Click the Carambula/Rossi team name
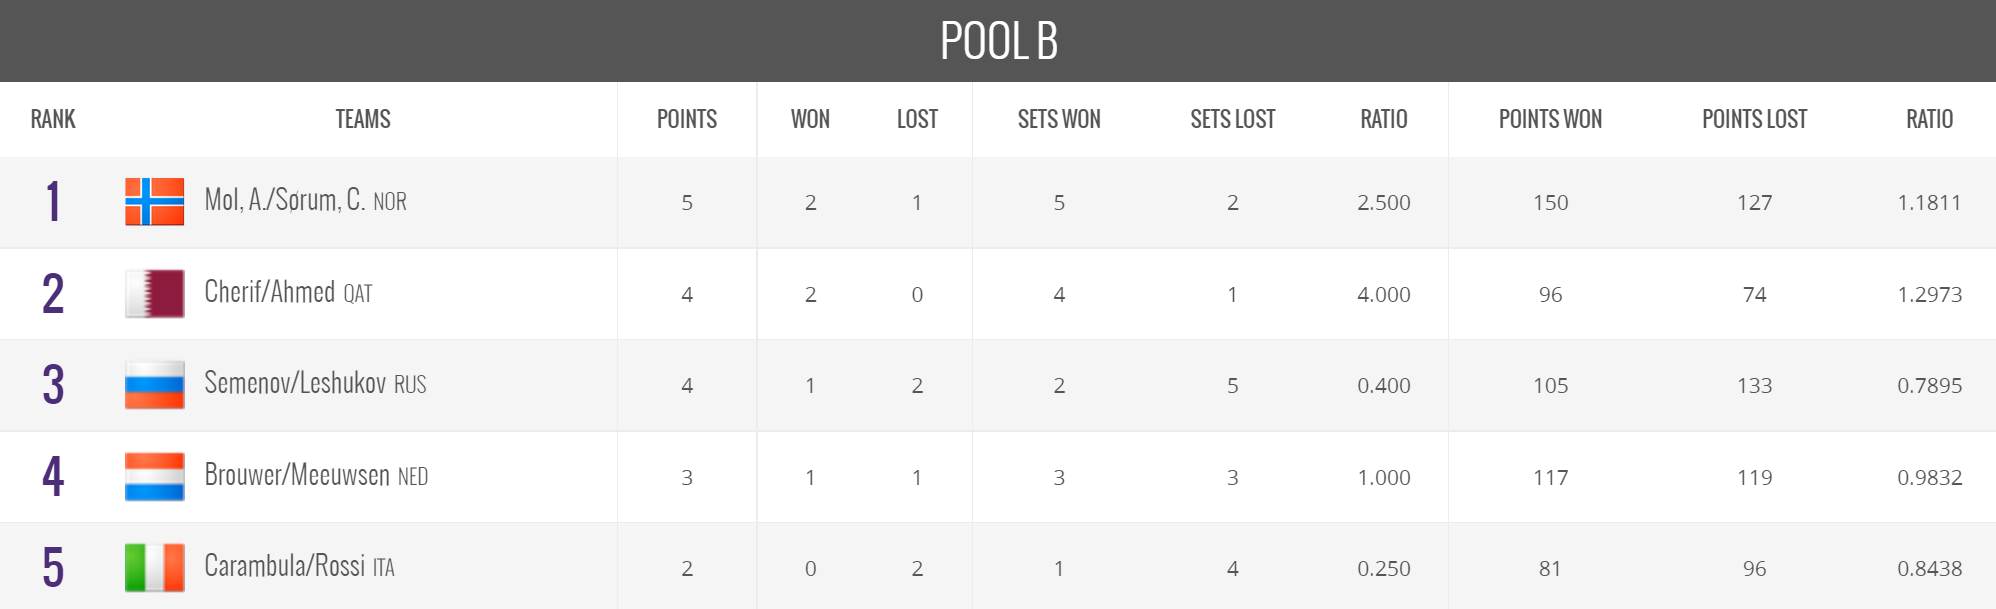The width and height of the screenshot is (1996, 609). pos(284,566)
